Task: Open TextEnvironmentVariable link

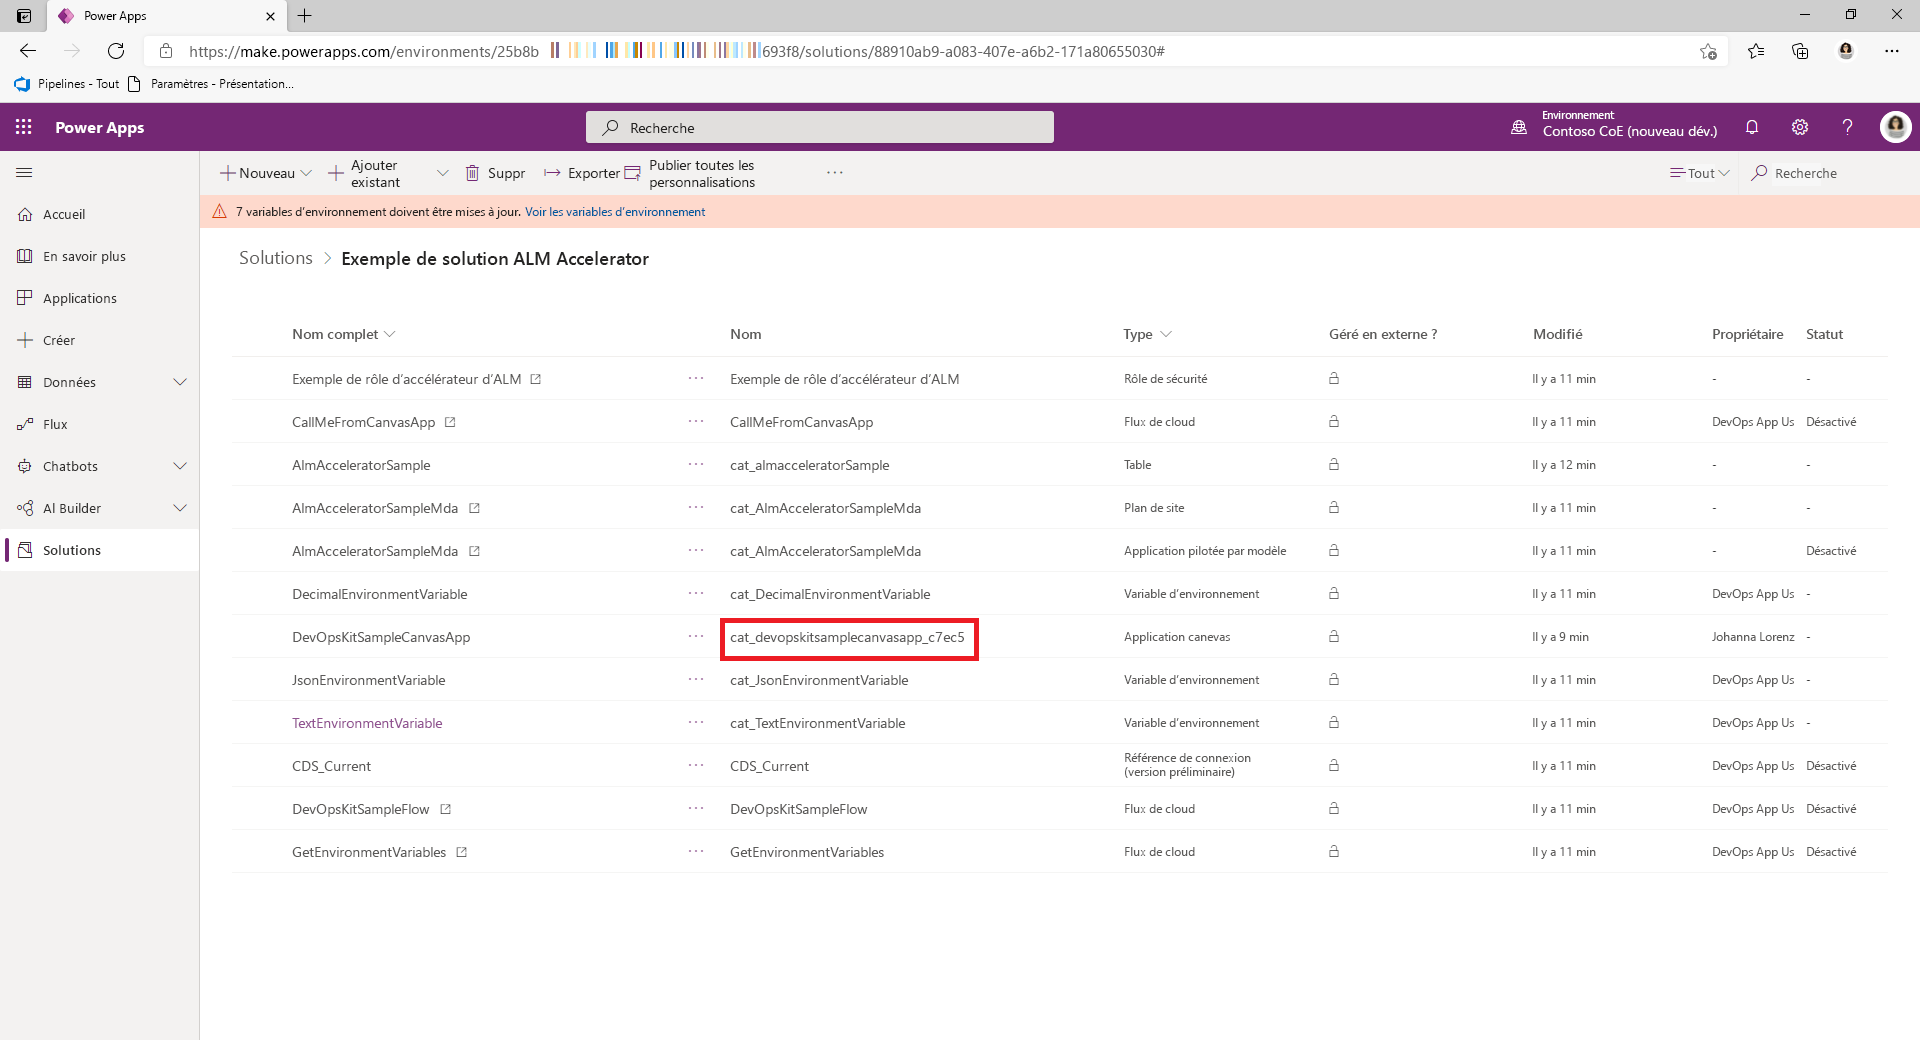Action: [367, 723]
